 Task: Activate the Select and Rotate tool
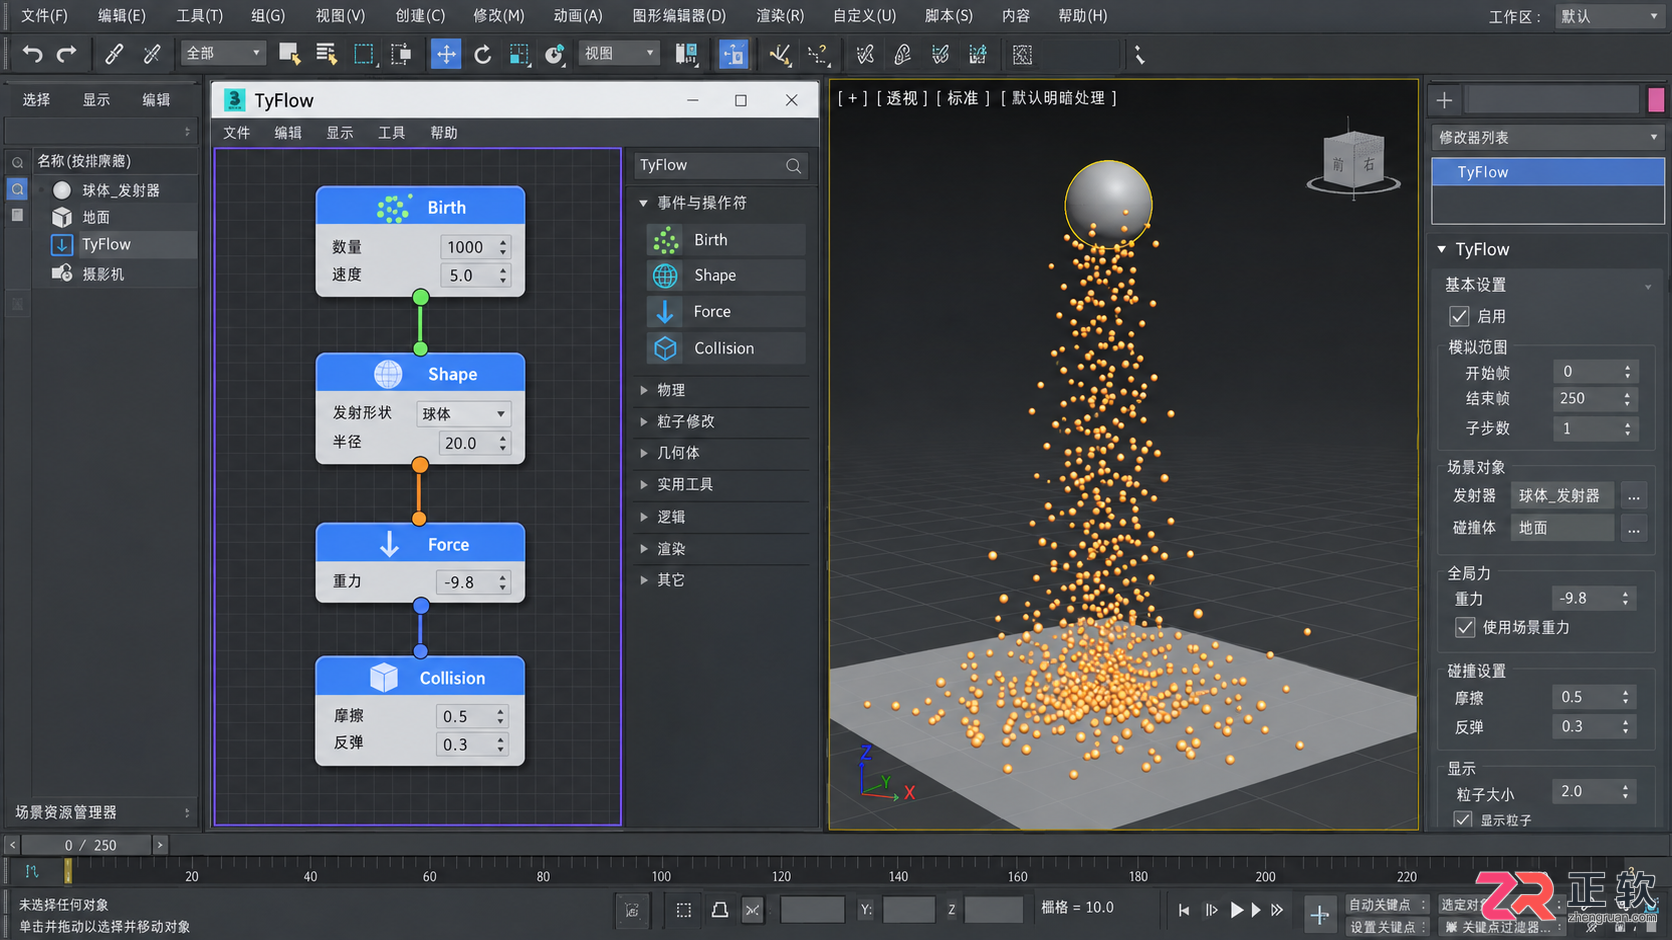click(482, 54)
